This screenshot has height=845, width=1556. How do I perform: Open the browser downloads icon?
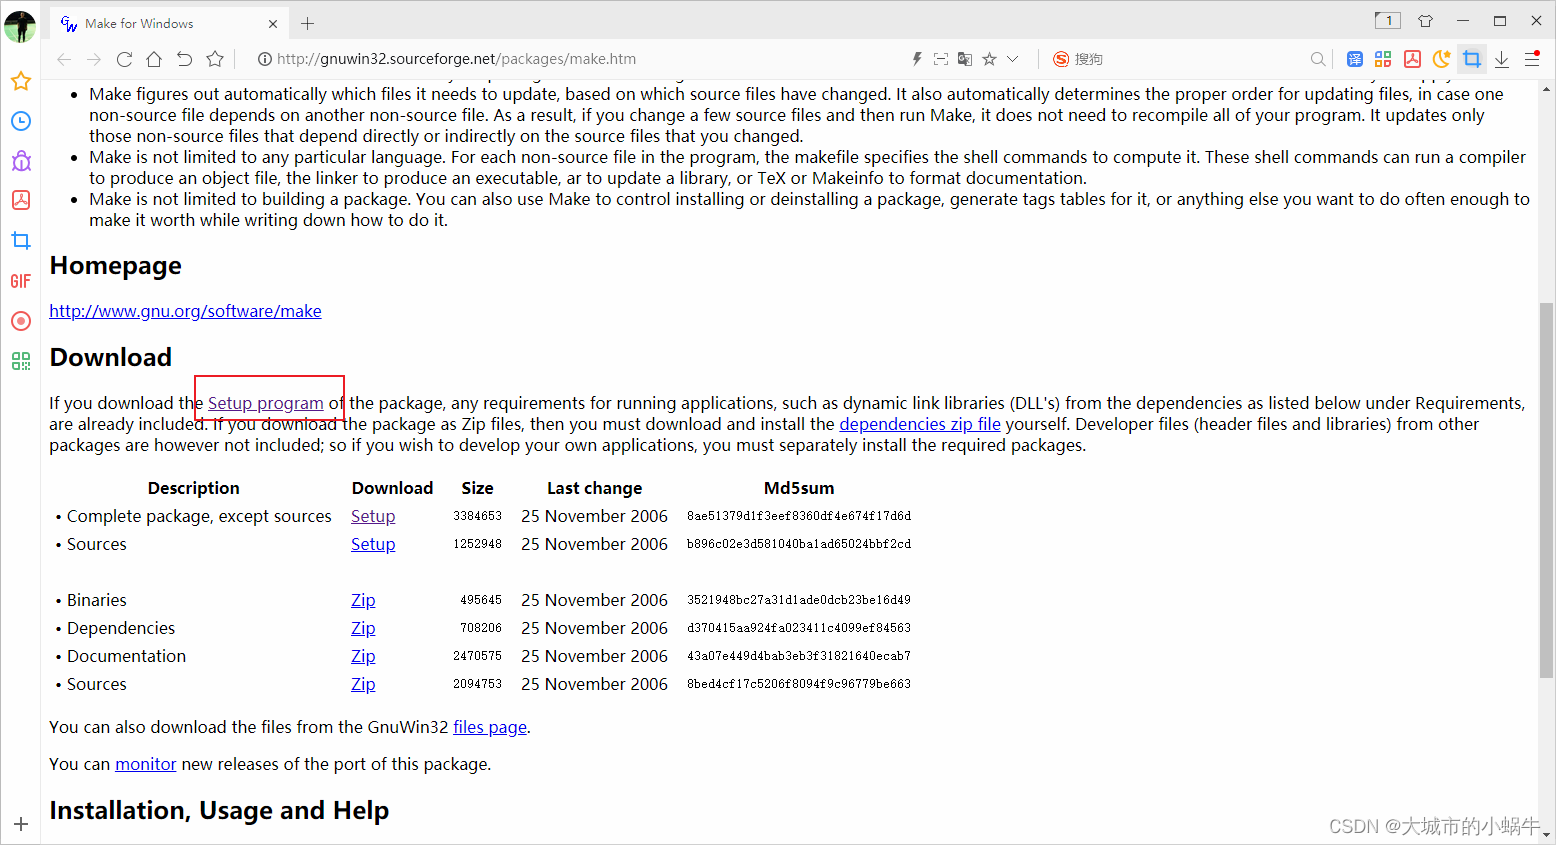(x=1501, y=60)
